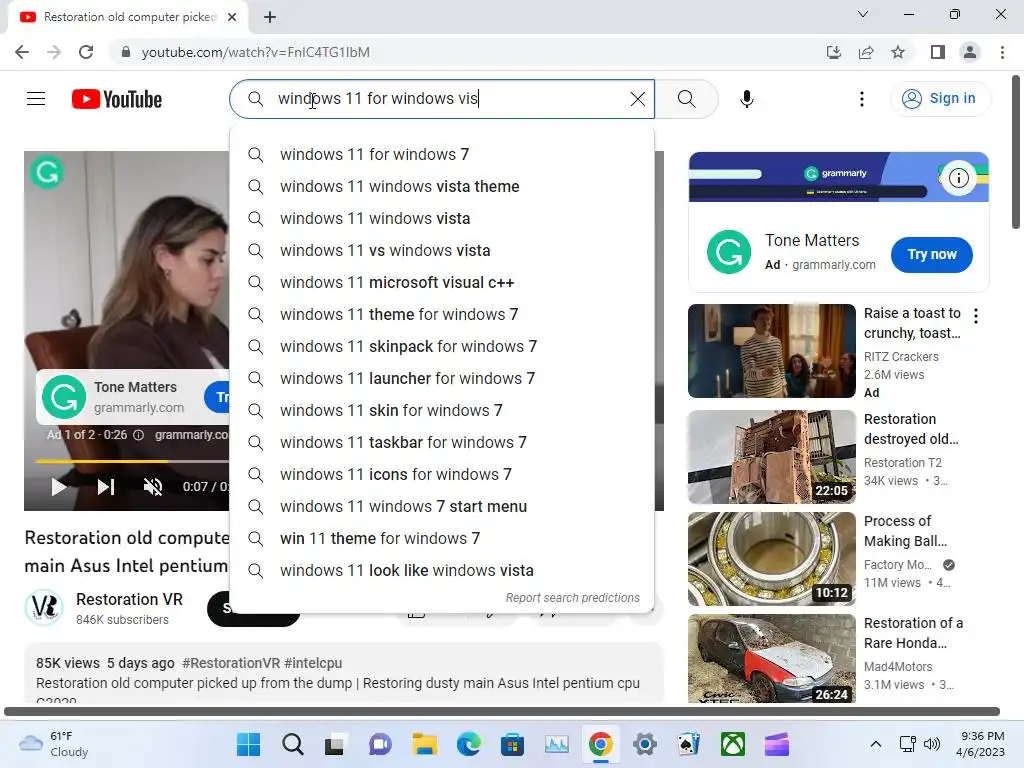This screenshot has width=1024, height=768.
Task: Close the Restoration old computer tab
Action: pos(232,17)
